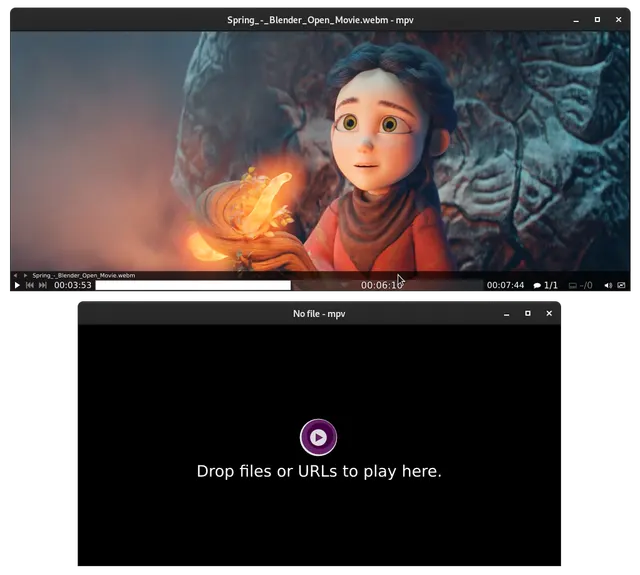Image resolution: width=640 pixels, height=575 pixels.
Task: Toggle fullscreen in mpv controls
Action: tap(621, 285)
